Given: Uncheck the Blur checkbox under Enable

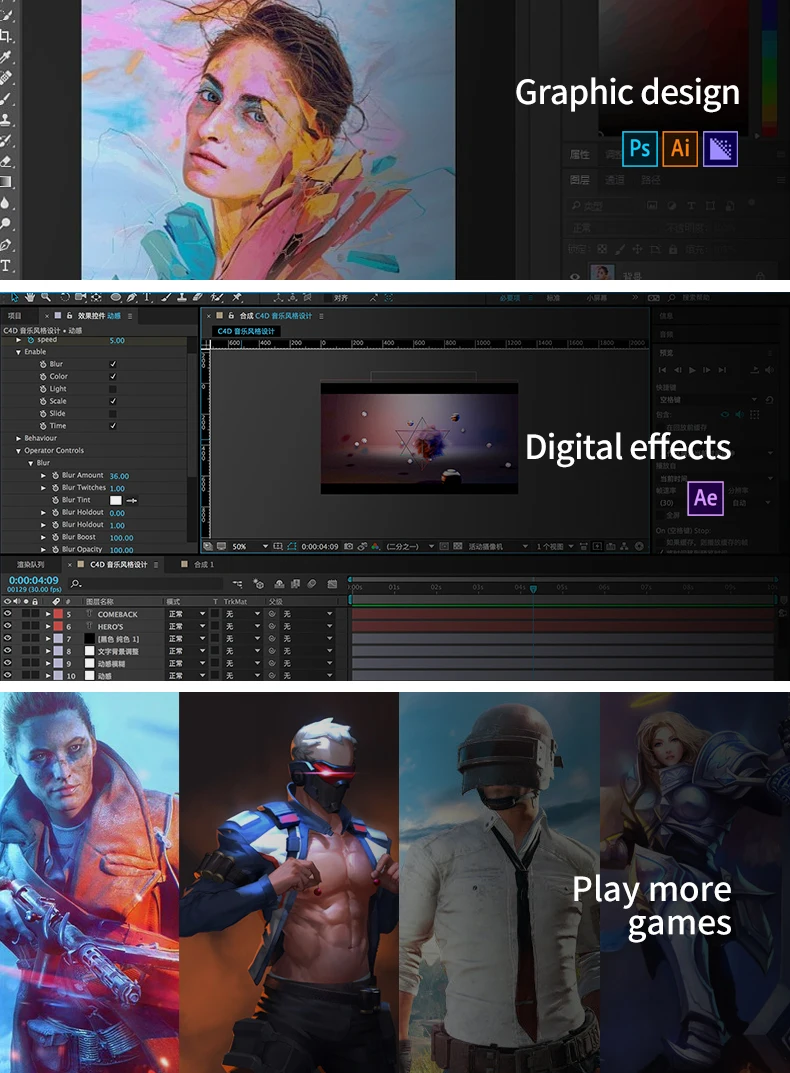Looking at the screenshot, I should (x=113, y=364).
